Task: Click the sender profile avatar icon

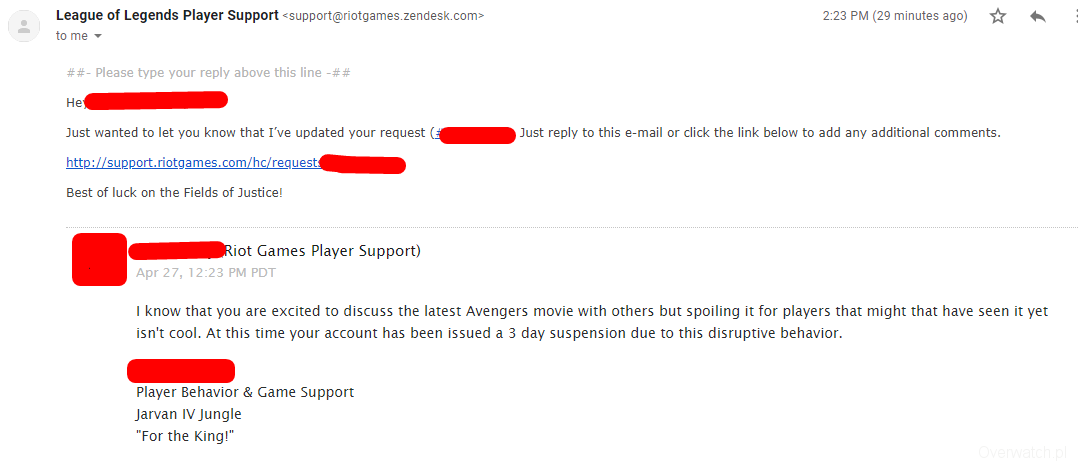Action: click(24, 25)
